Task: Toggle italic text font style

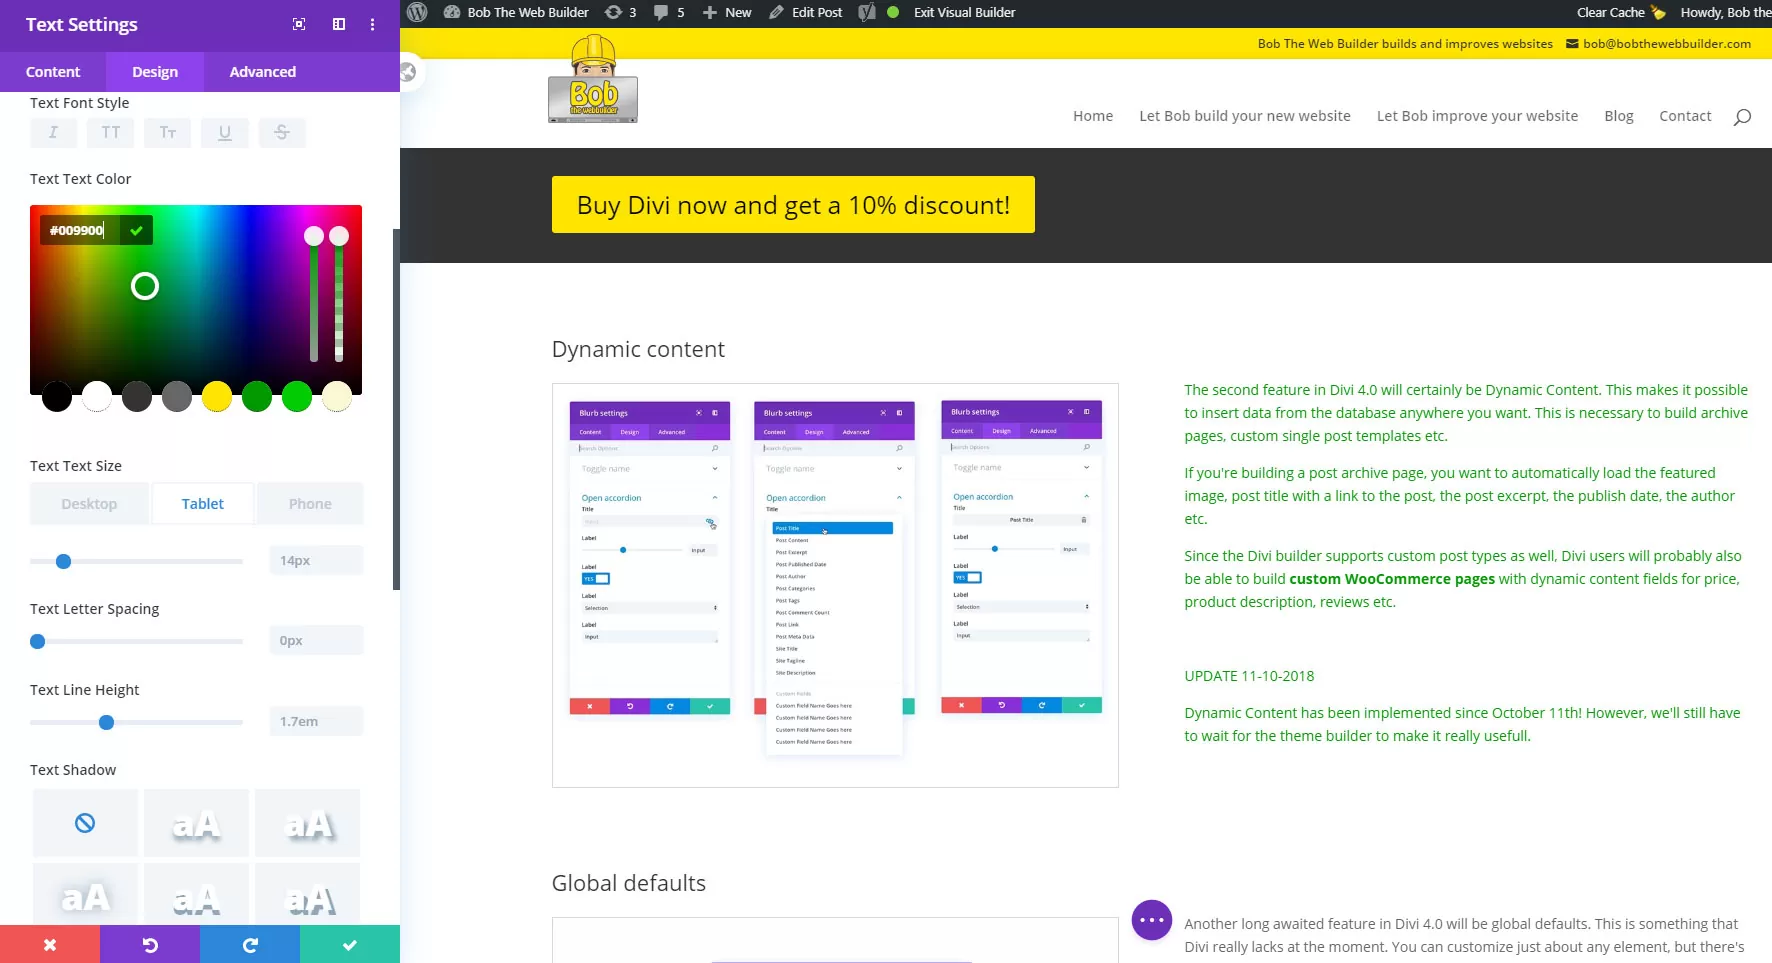Action: [53, 132]
